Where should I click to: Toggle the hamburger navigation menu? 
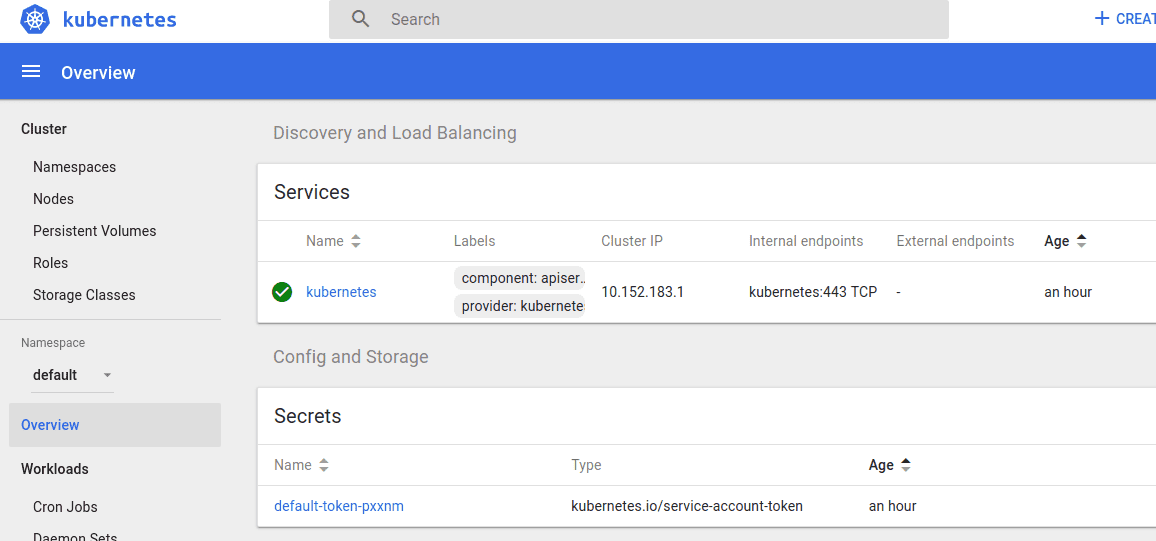31,72
